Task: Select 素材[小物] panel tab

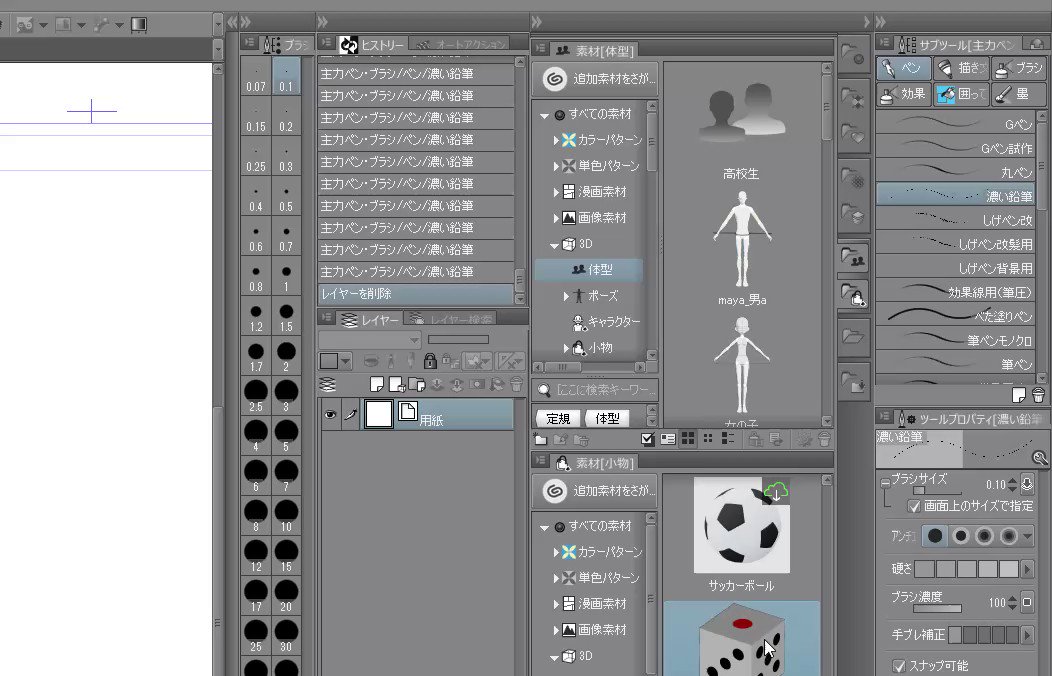Action: coord(594,462)
